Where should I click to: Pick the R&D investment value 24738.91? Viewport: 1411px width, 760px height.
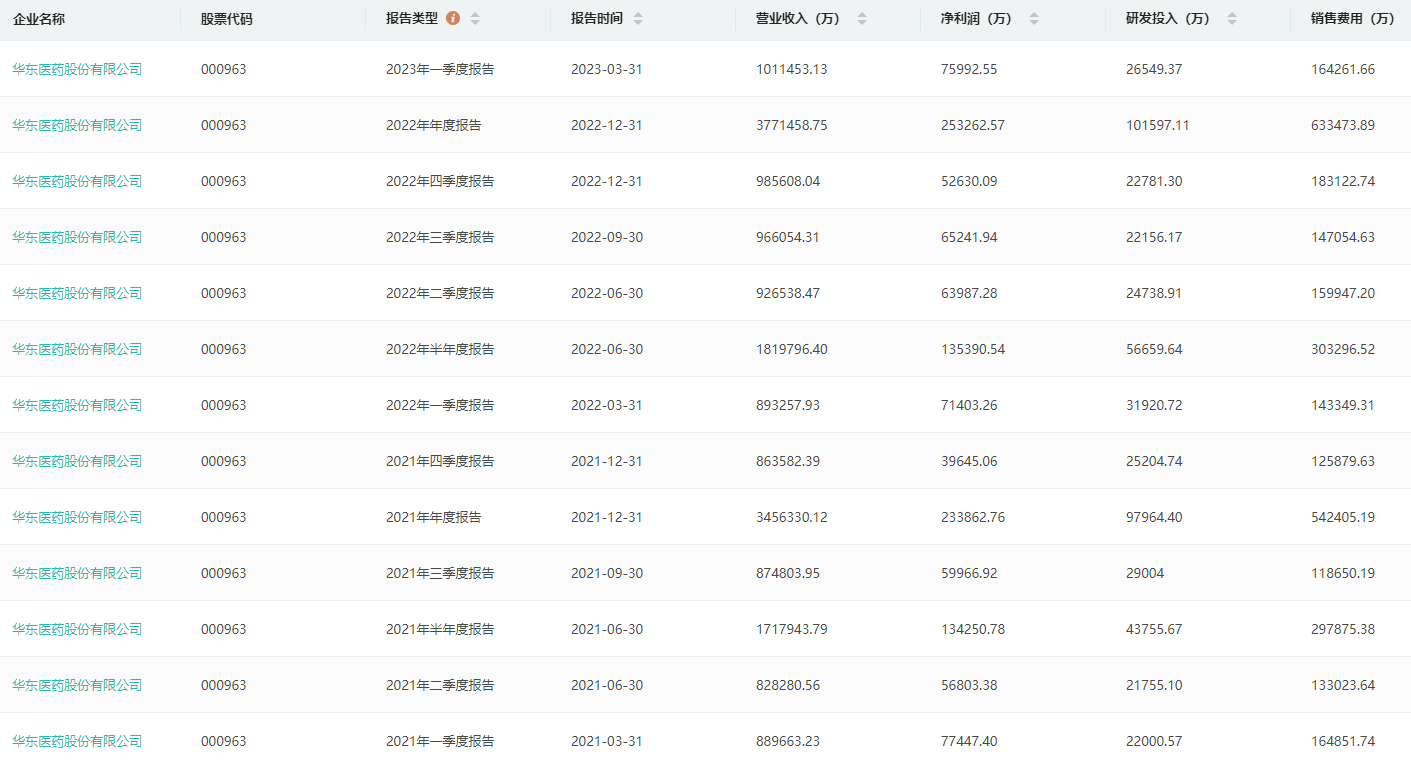click(x=1154, y=293)
